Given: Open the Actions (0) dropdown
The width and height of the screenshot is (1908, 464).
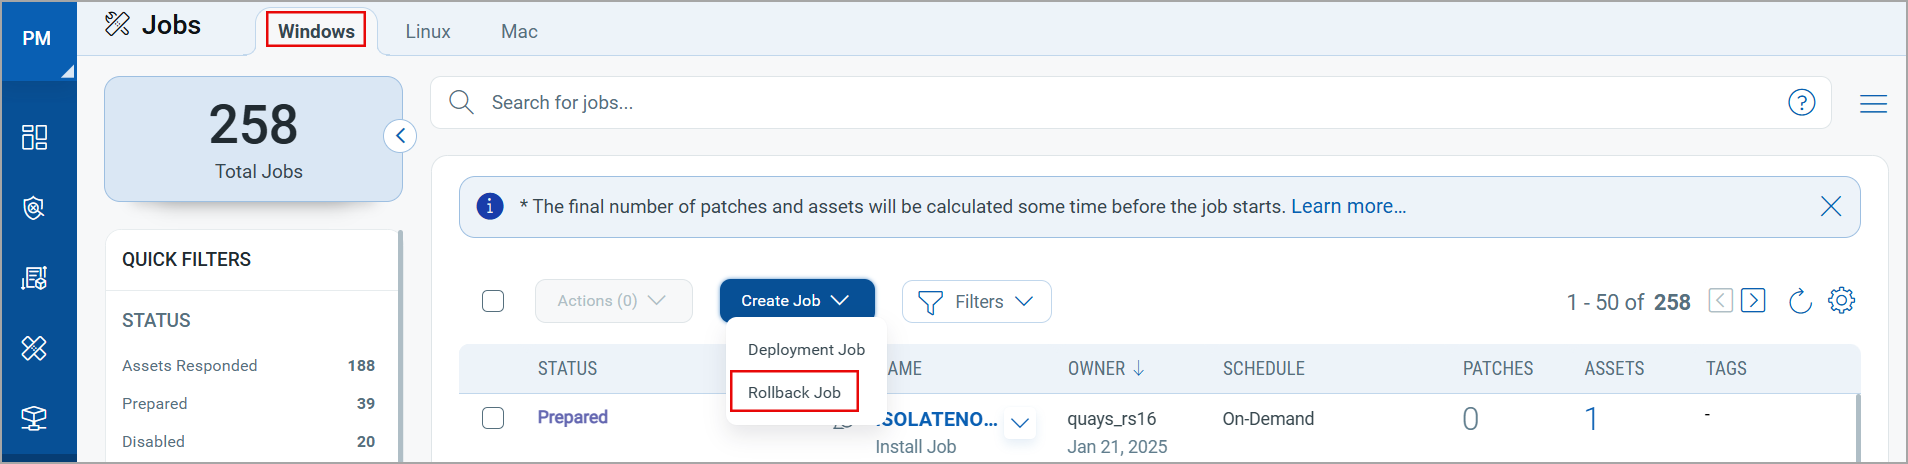Looking at the screenshot, I should [x=613, y=301].
